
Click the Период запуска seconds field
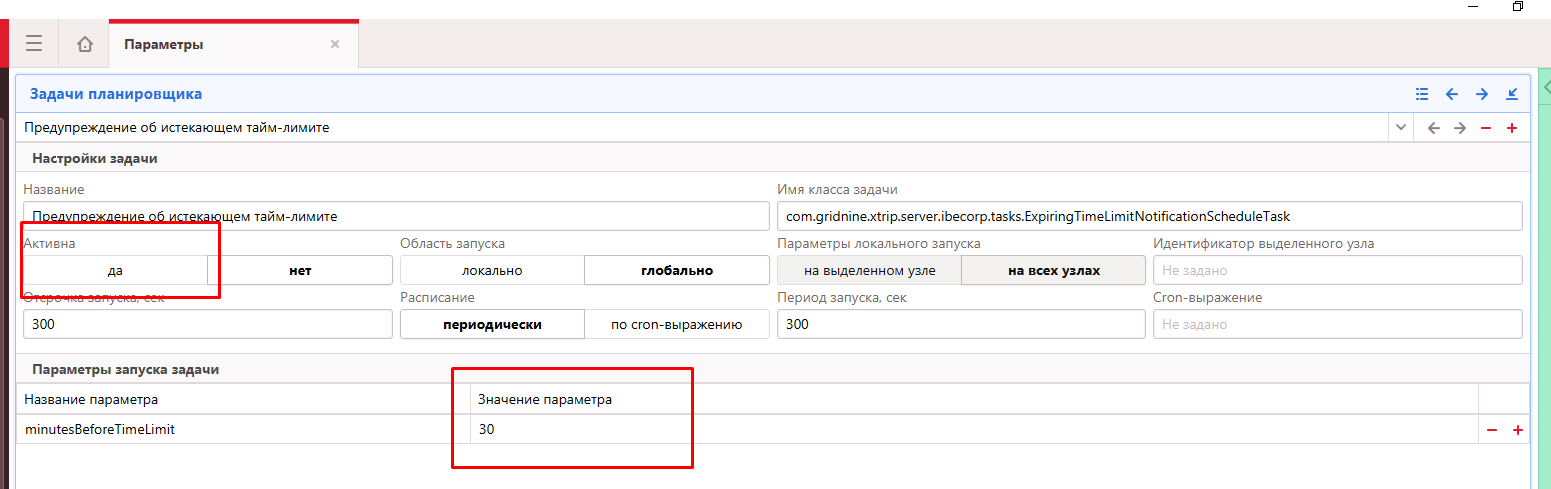tap(960, 324)
